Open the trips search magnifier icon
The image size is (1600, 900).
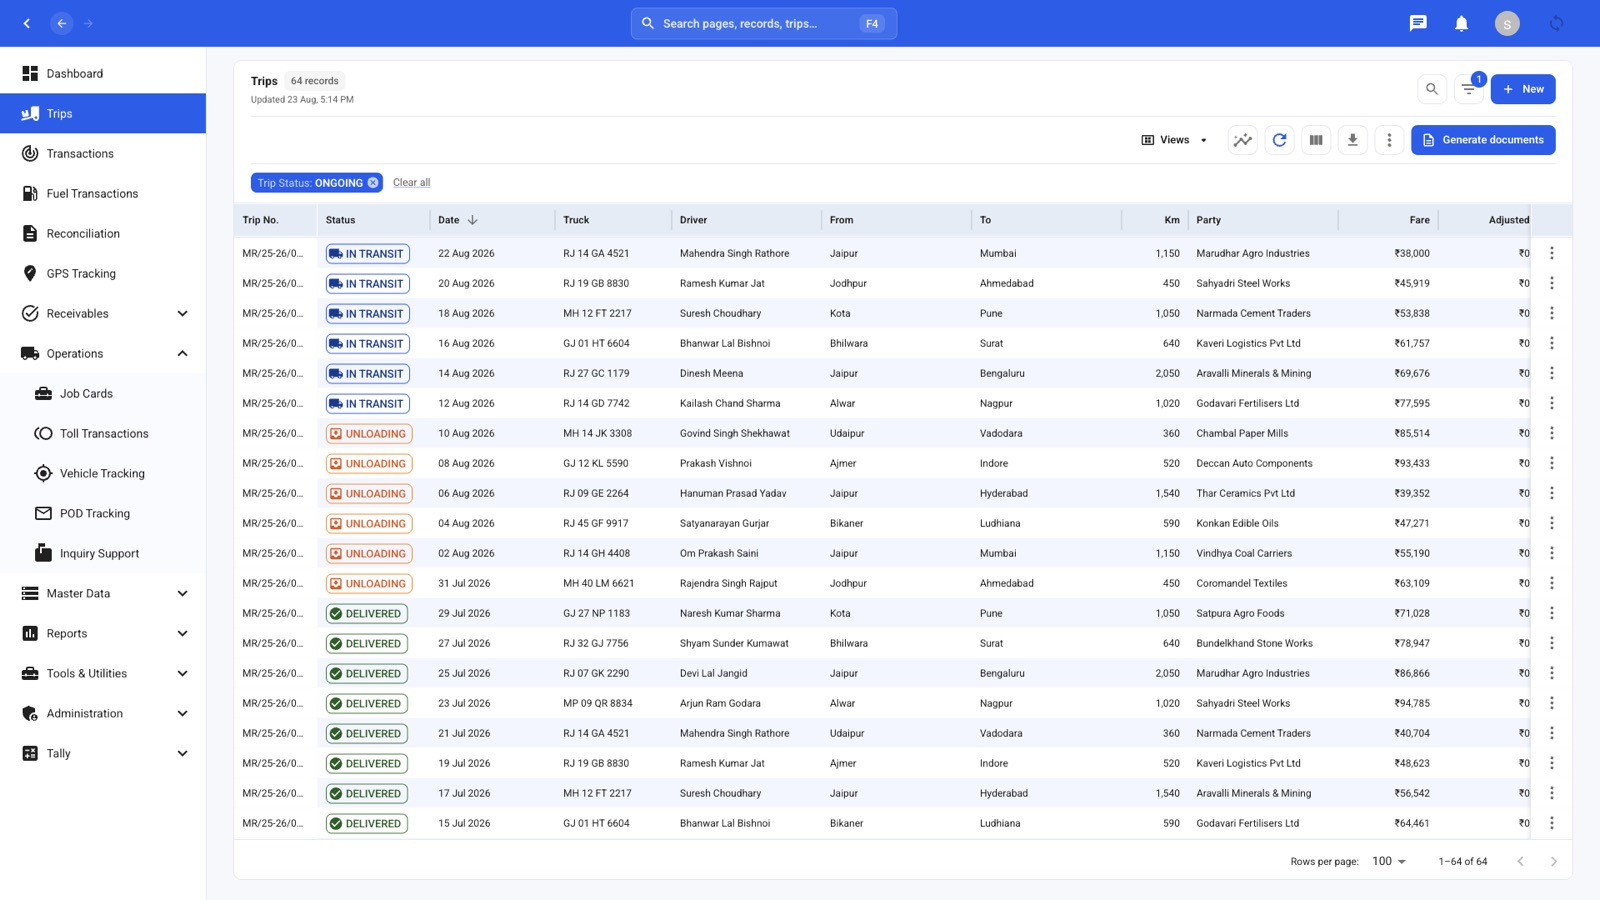point(1432,89)
